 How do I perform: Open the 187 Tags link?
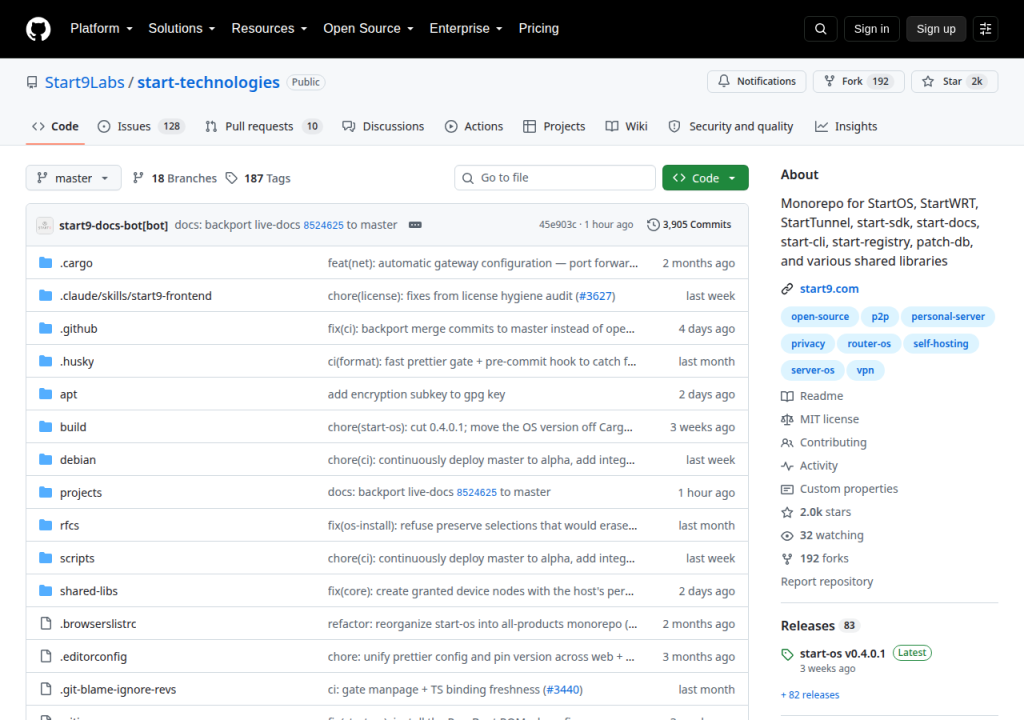point(258,178)
